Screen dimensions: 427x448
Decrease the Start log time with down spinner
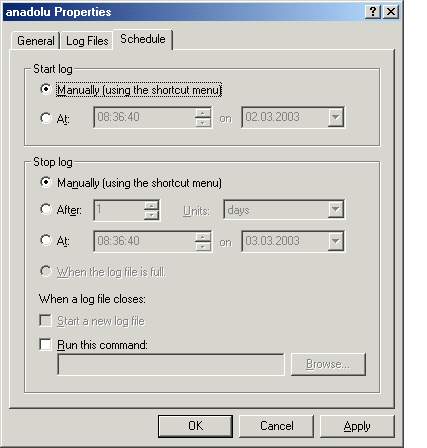coord(202,122)
